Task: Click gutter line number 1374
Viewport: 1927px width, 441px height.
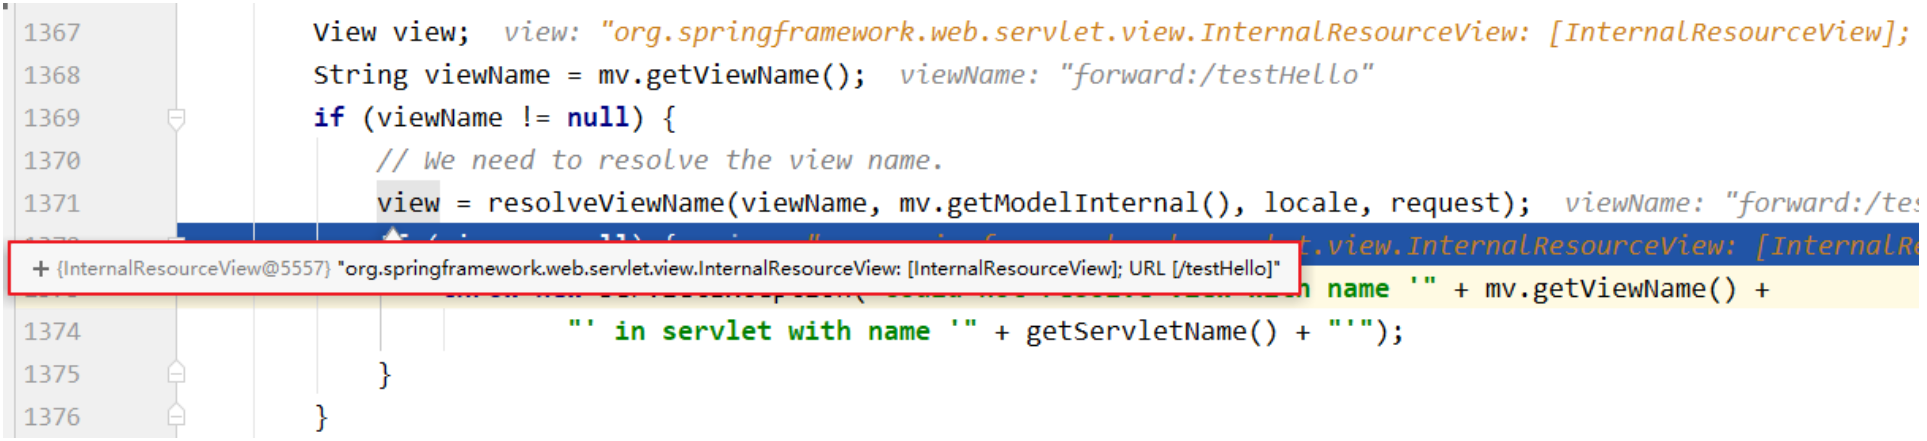Action: (52, 332)
